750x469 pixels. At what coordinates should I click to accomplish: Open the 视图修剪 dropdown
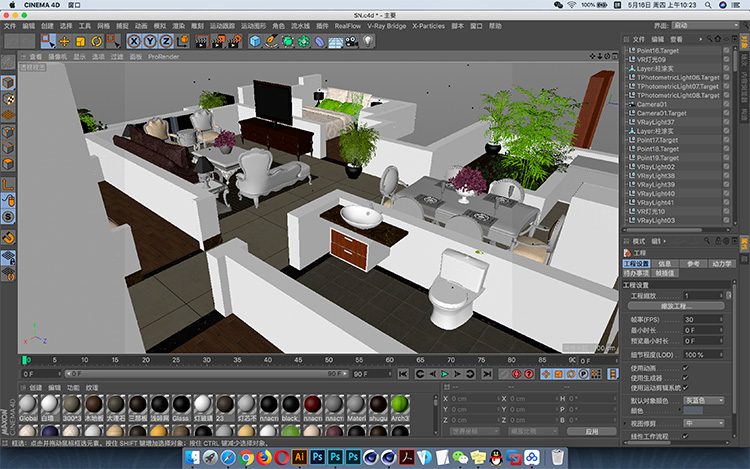[704, 423]
